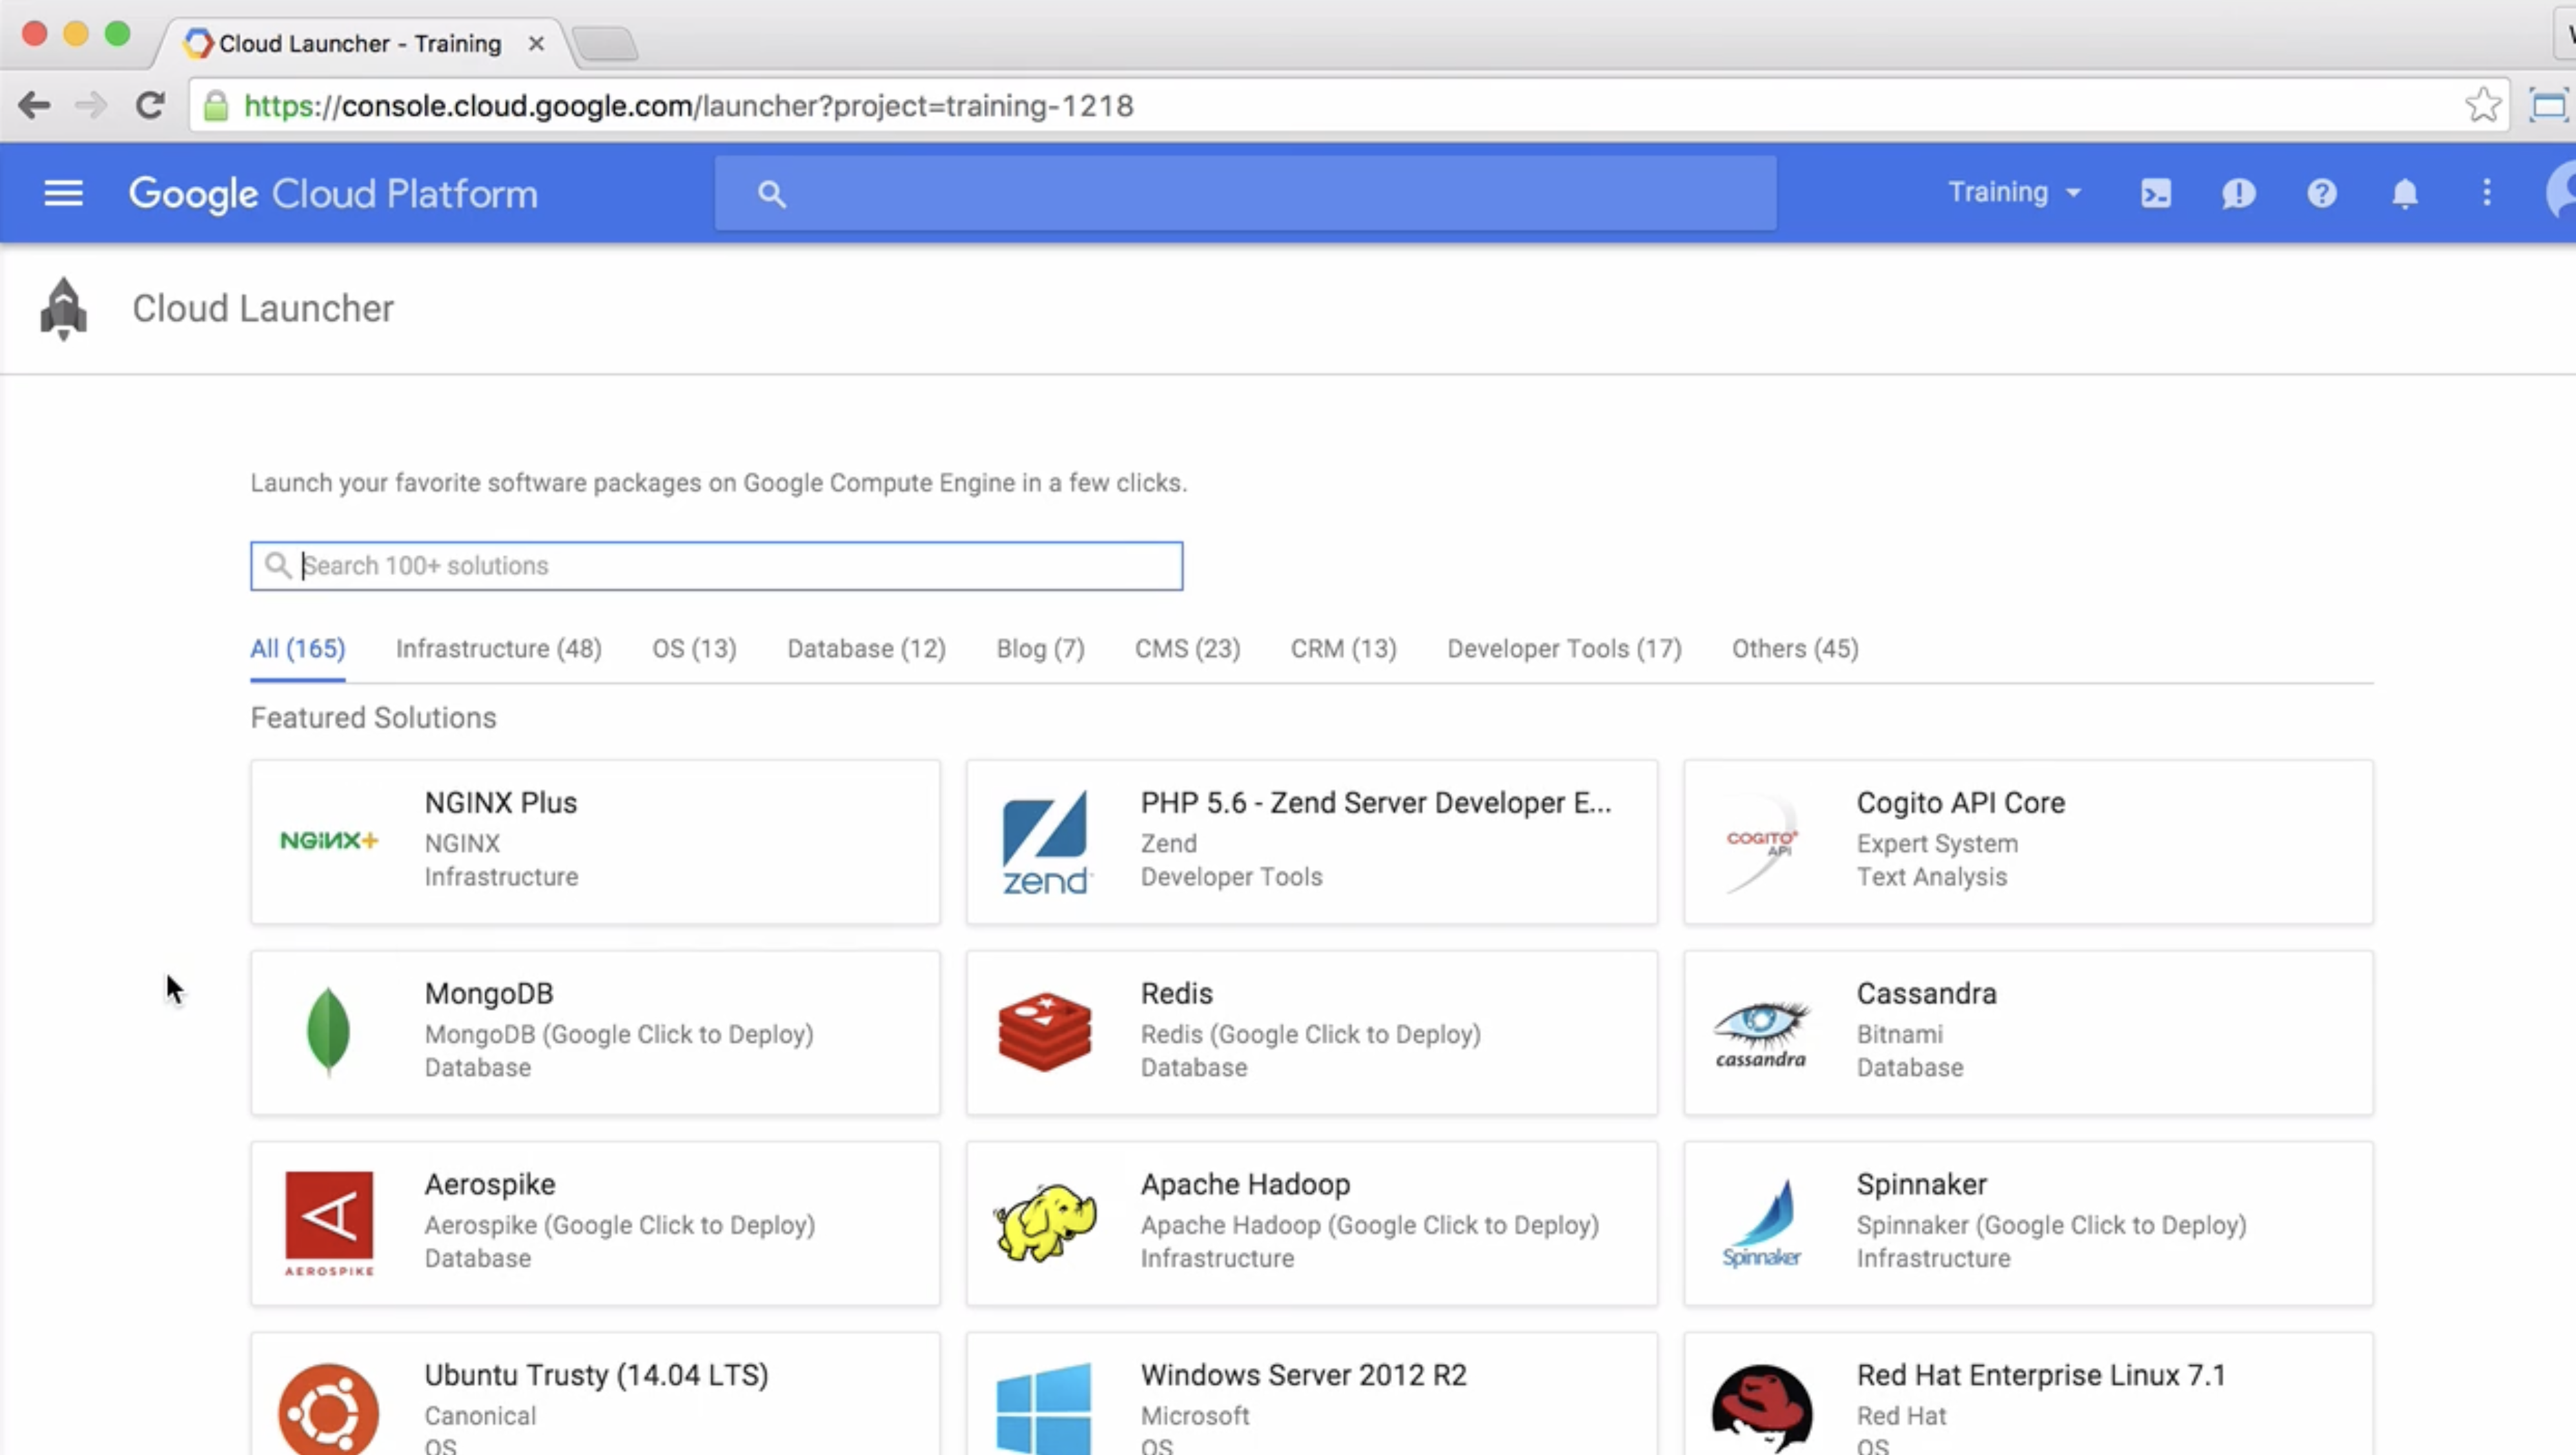
Task: Switch to CMS (23) tab
Action: tap(1187, 649)
